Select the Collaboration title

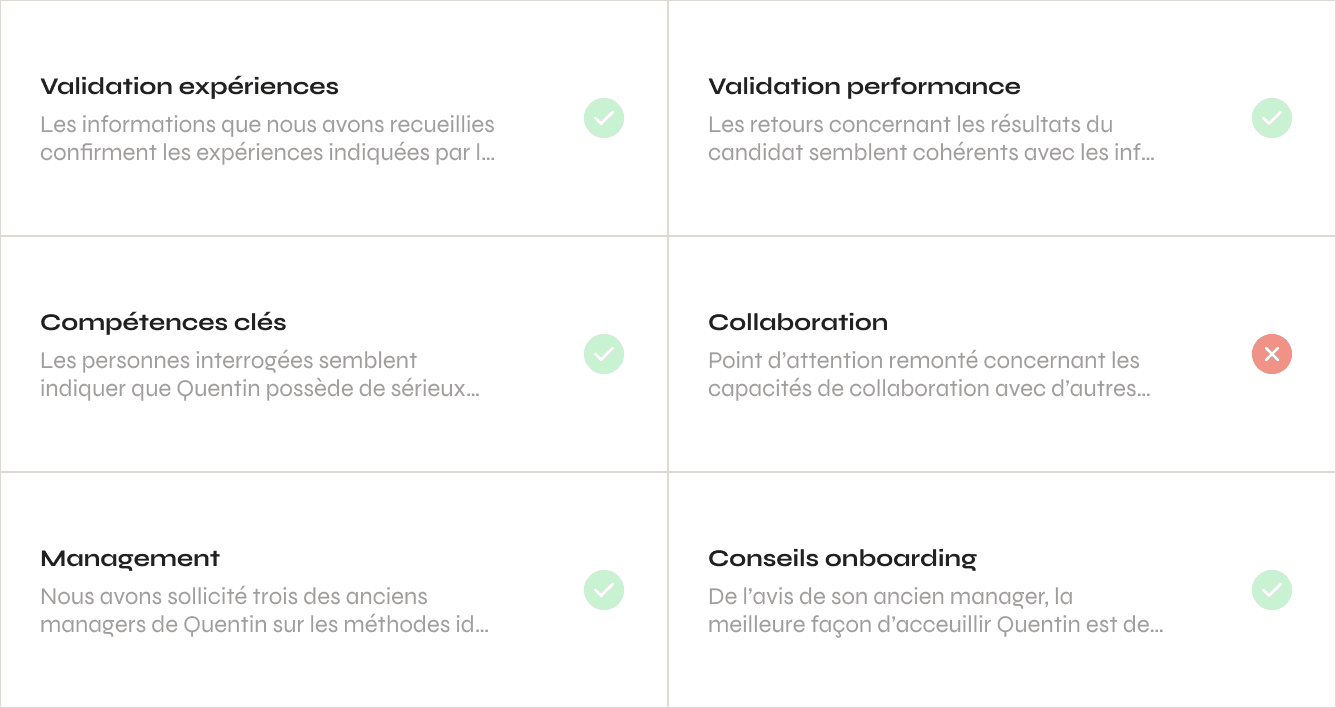[x=797, y=323]
